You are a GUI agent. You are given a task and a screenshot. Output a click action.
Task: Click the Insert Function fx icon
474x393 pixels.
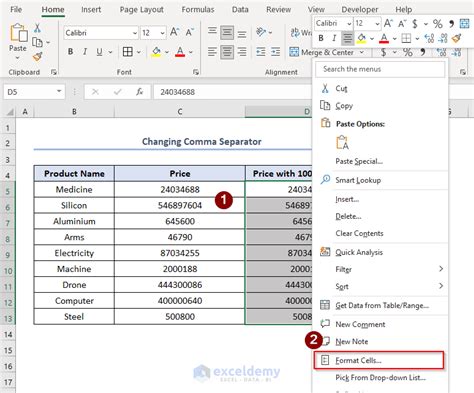139,92
